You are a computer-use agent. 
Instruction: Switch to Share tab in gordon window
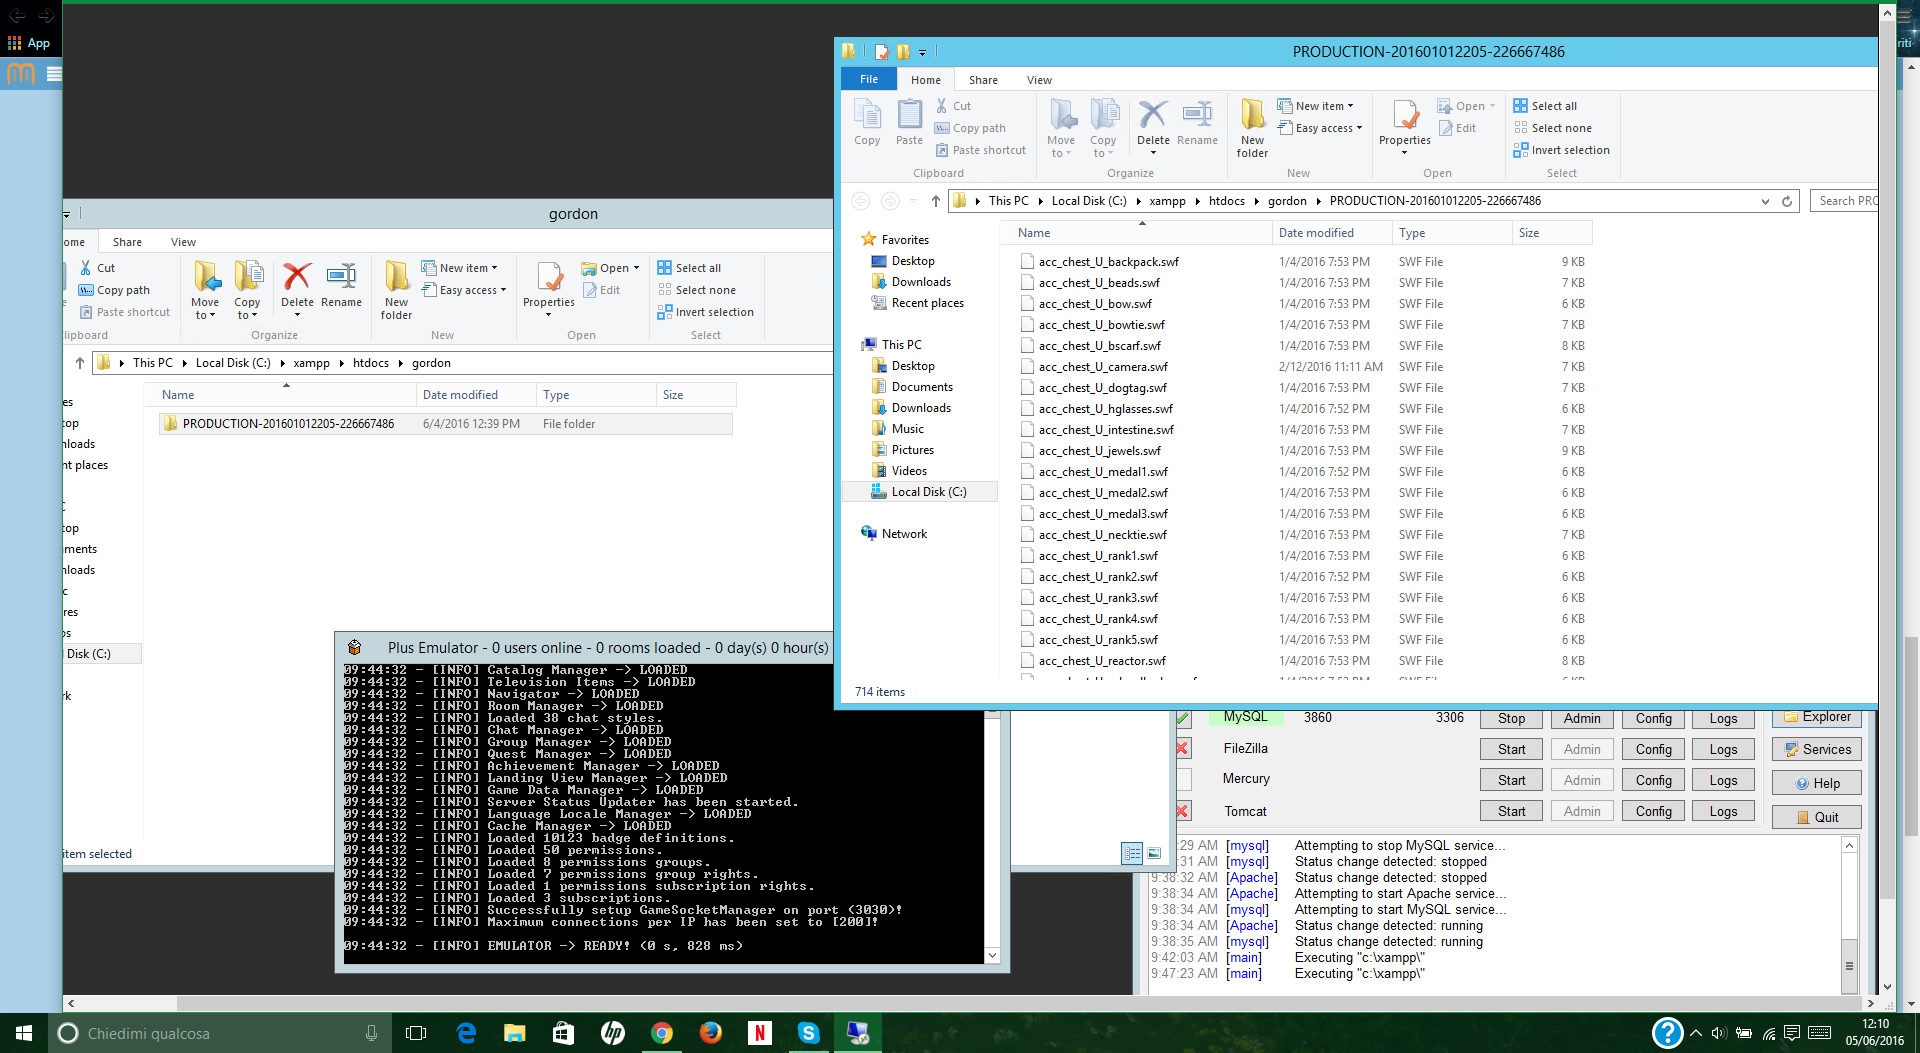127,242
